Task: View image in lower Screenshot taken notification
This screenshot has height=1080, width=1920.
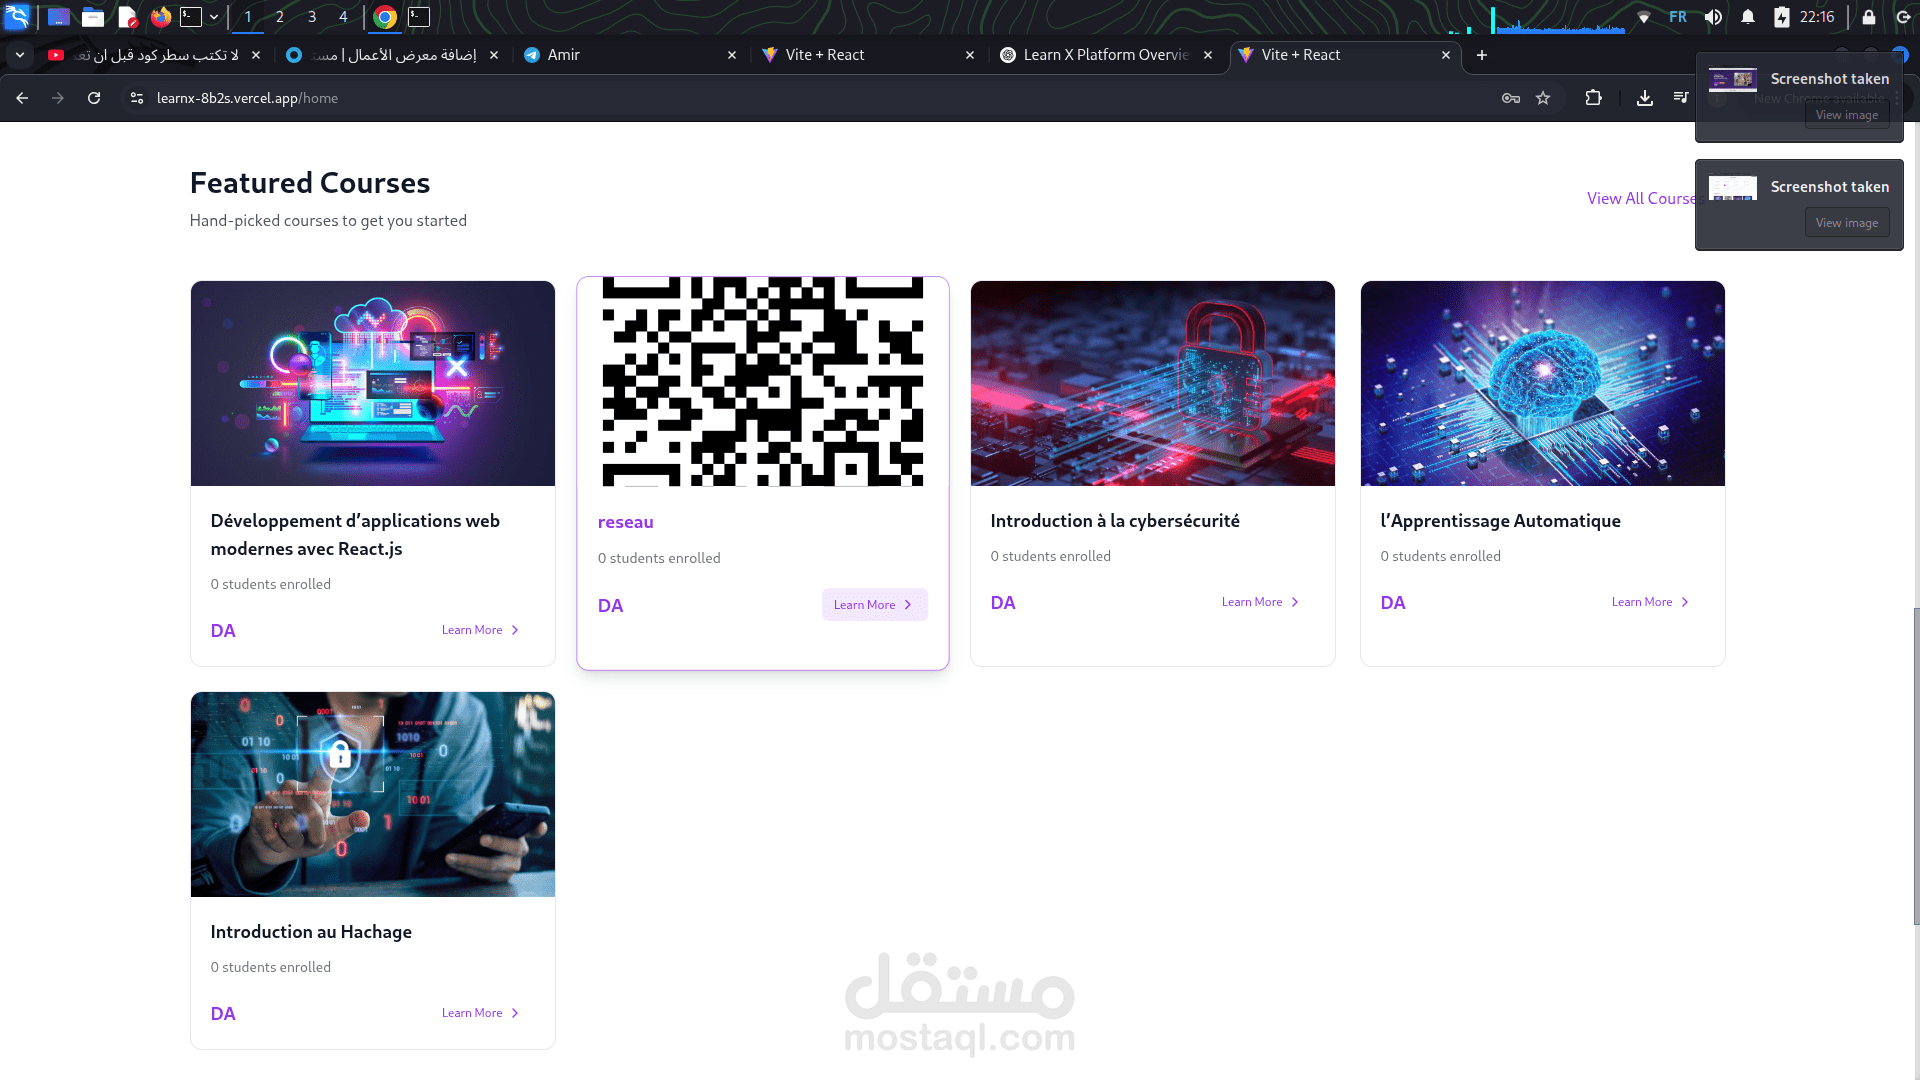Action: pos(1847,223)
